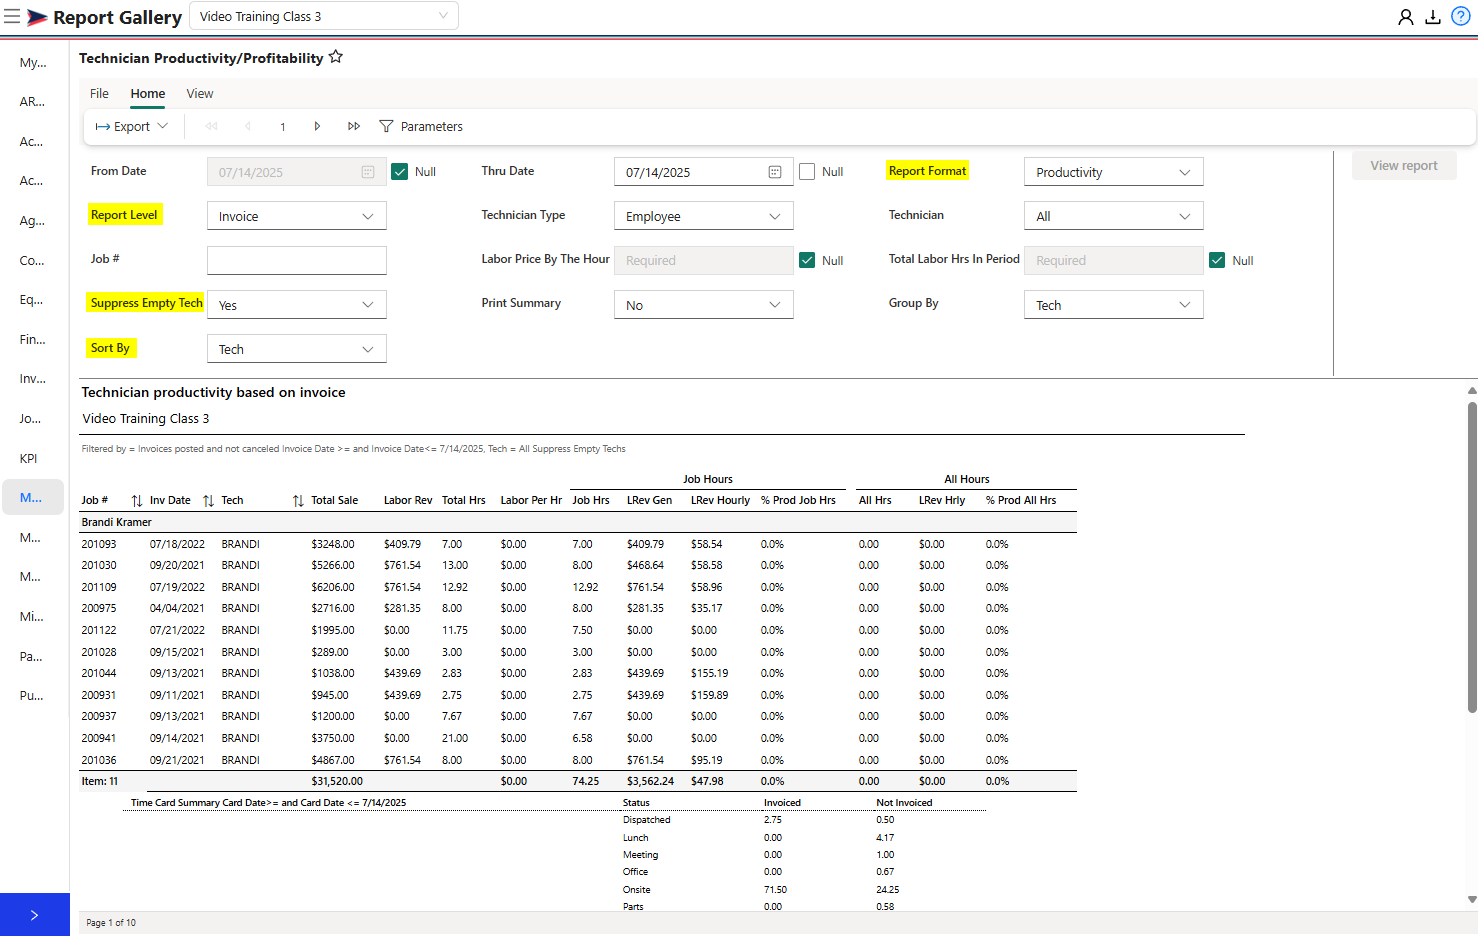Open Print Summary dropdown
1478x937 pixels.
coord(704,305)
